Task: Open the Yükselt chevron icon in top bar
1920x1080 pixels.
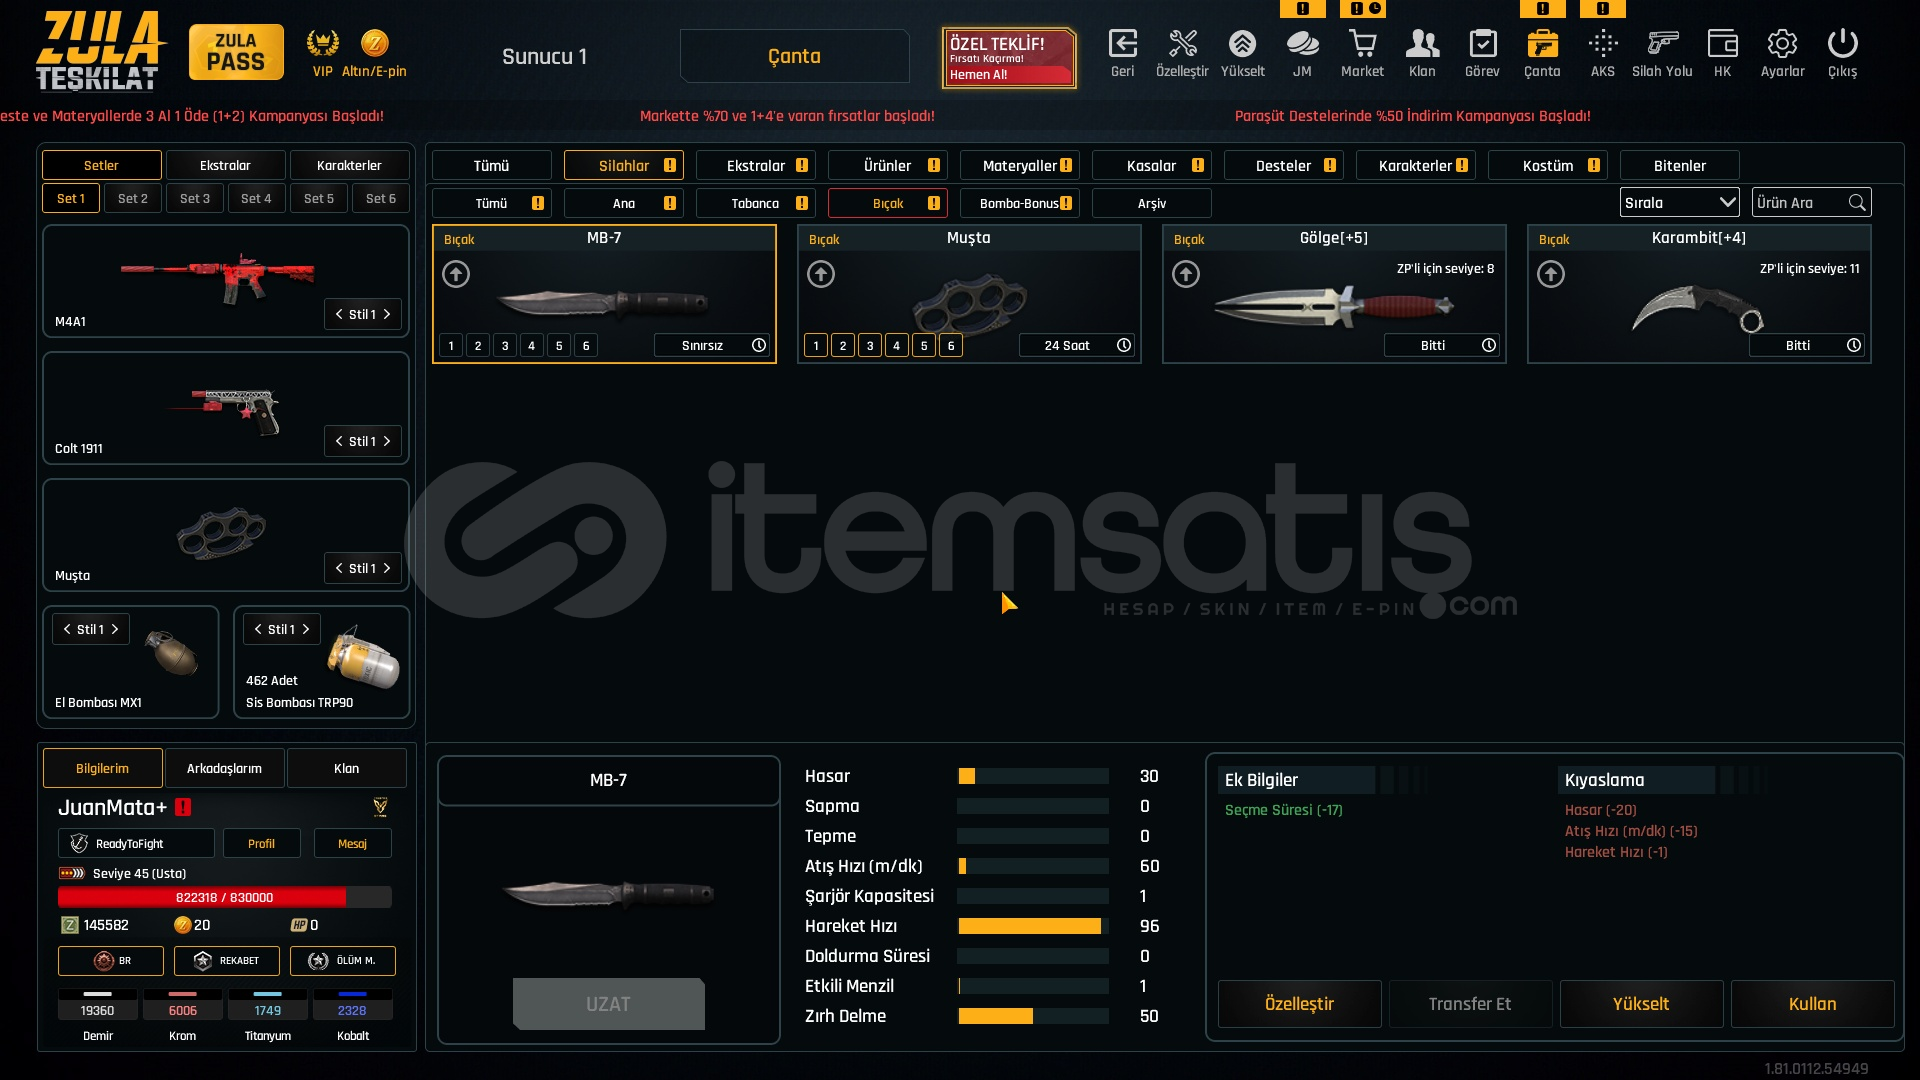Action: (1242, 45)
